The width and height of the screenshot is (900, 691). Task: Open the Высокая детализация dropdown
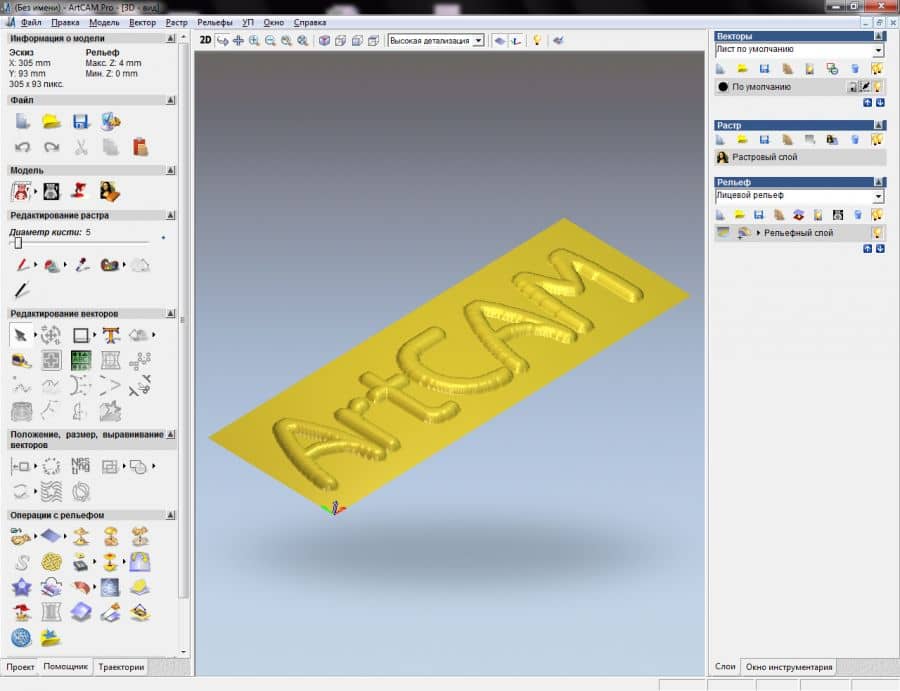pyautogui.click(x=478, y=41)
